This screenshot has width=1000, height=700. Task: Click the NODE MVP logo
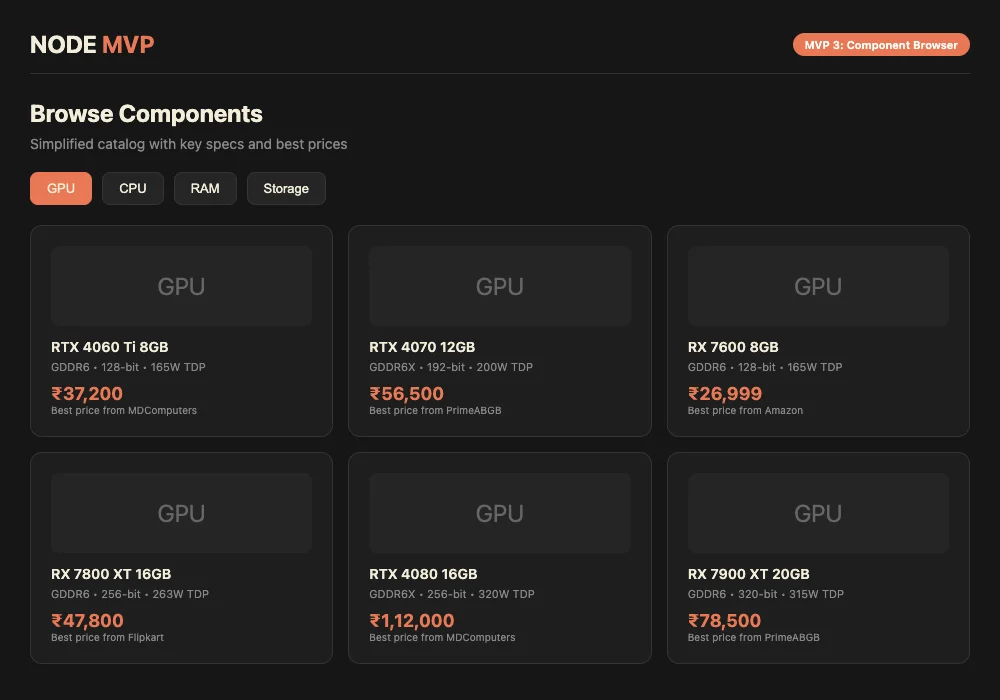91,44
